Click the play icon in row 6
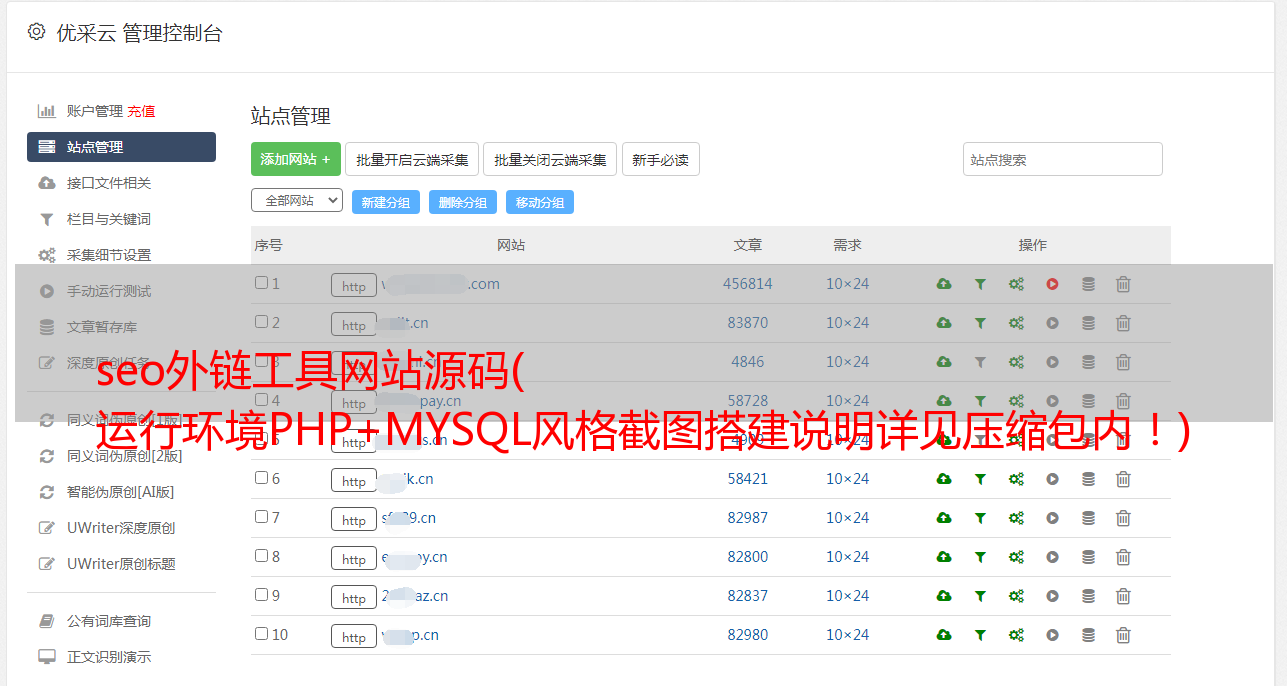The height and width of the screenshot is (686, 1287). coord(1052,479)
